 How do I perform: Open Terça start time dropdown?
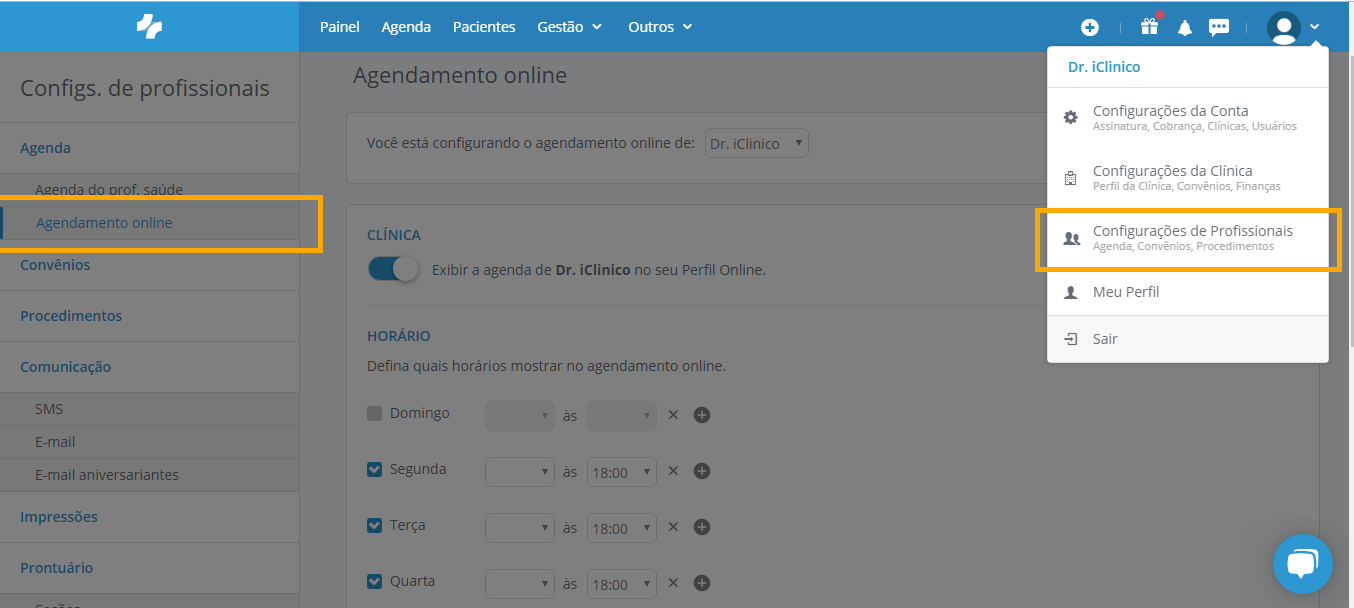point(520,527)
